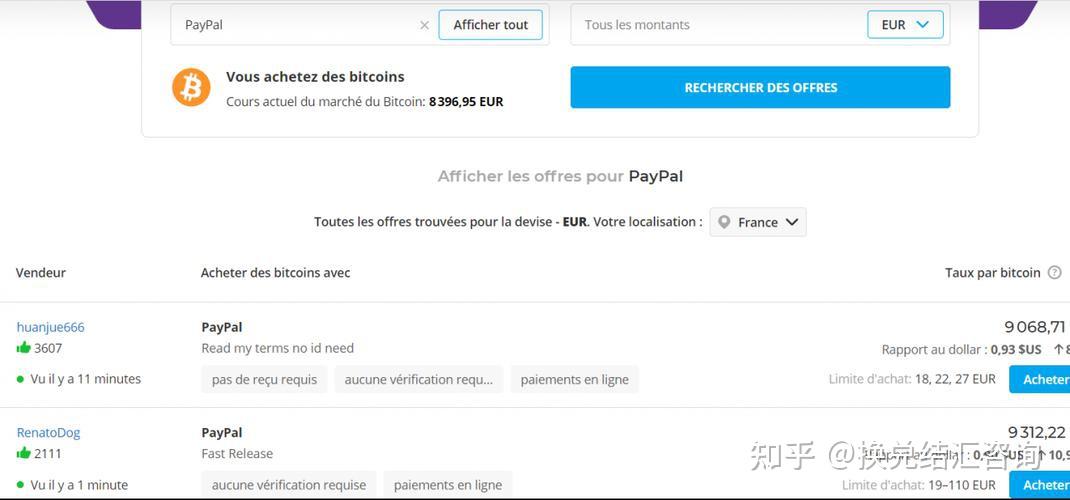The width and height of the screenshot is (1070, 500).
Task: Click RenatoDog's green thumbs-up icon
Action: tap(23, 453)
